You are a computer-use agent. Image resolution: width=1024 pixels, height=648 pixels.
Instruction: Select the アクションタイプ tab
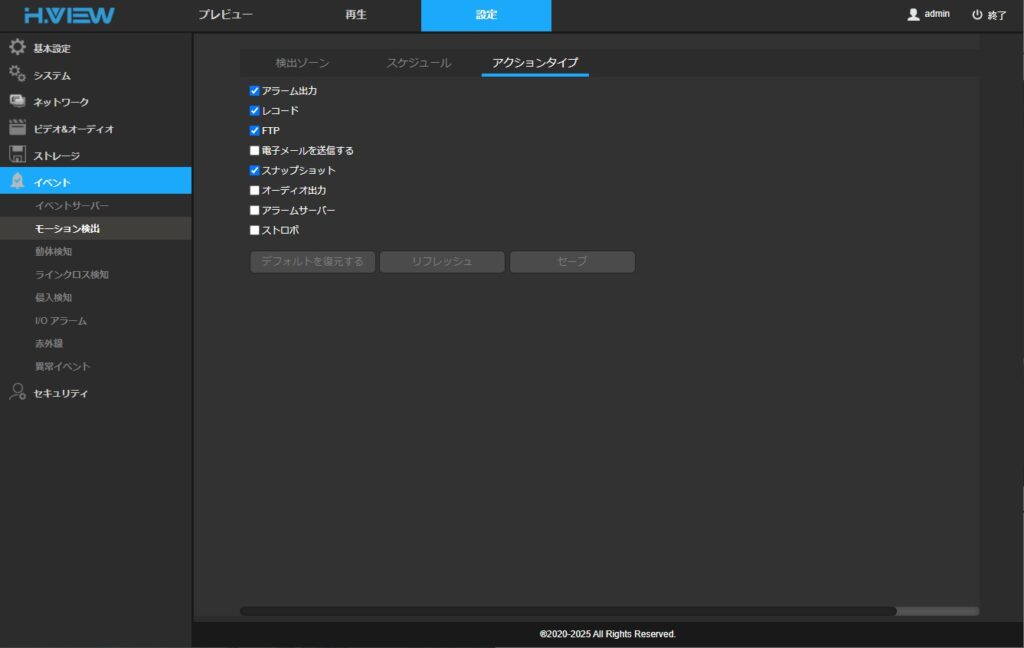(535, 63)
